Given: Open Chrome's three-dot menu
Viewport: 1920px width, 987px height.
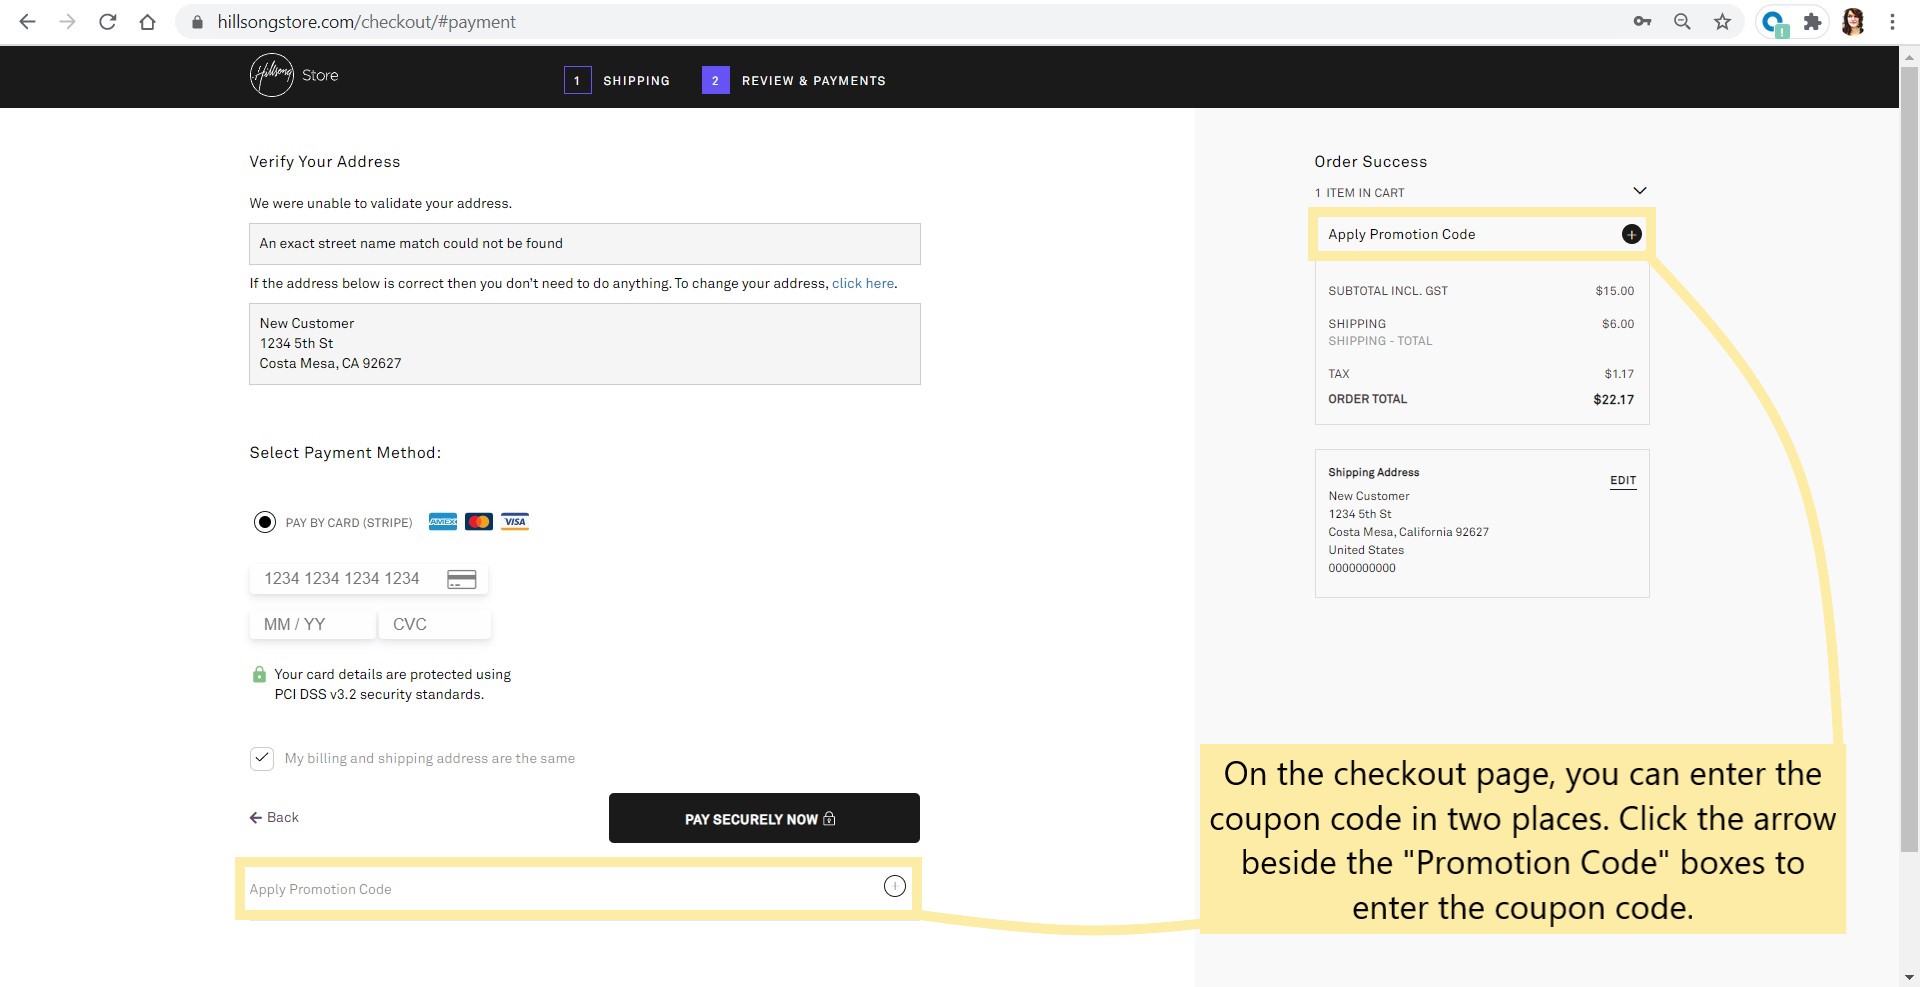Looking at the screenshot, I should point(1892,21).
